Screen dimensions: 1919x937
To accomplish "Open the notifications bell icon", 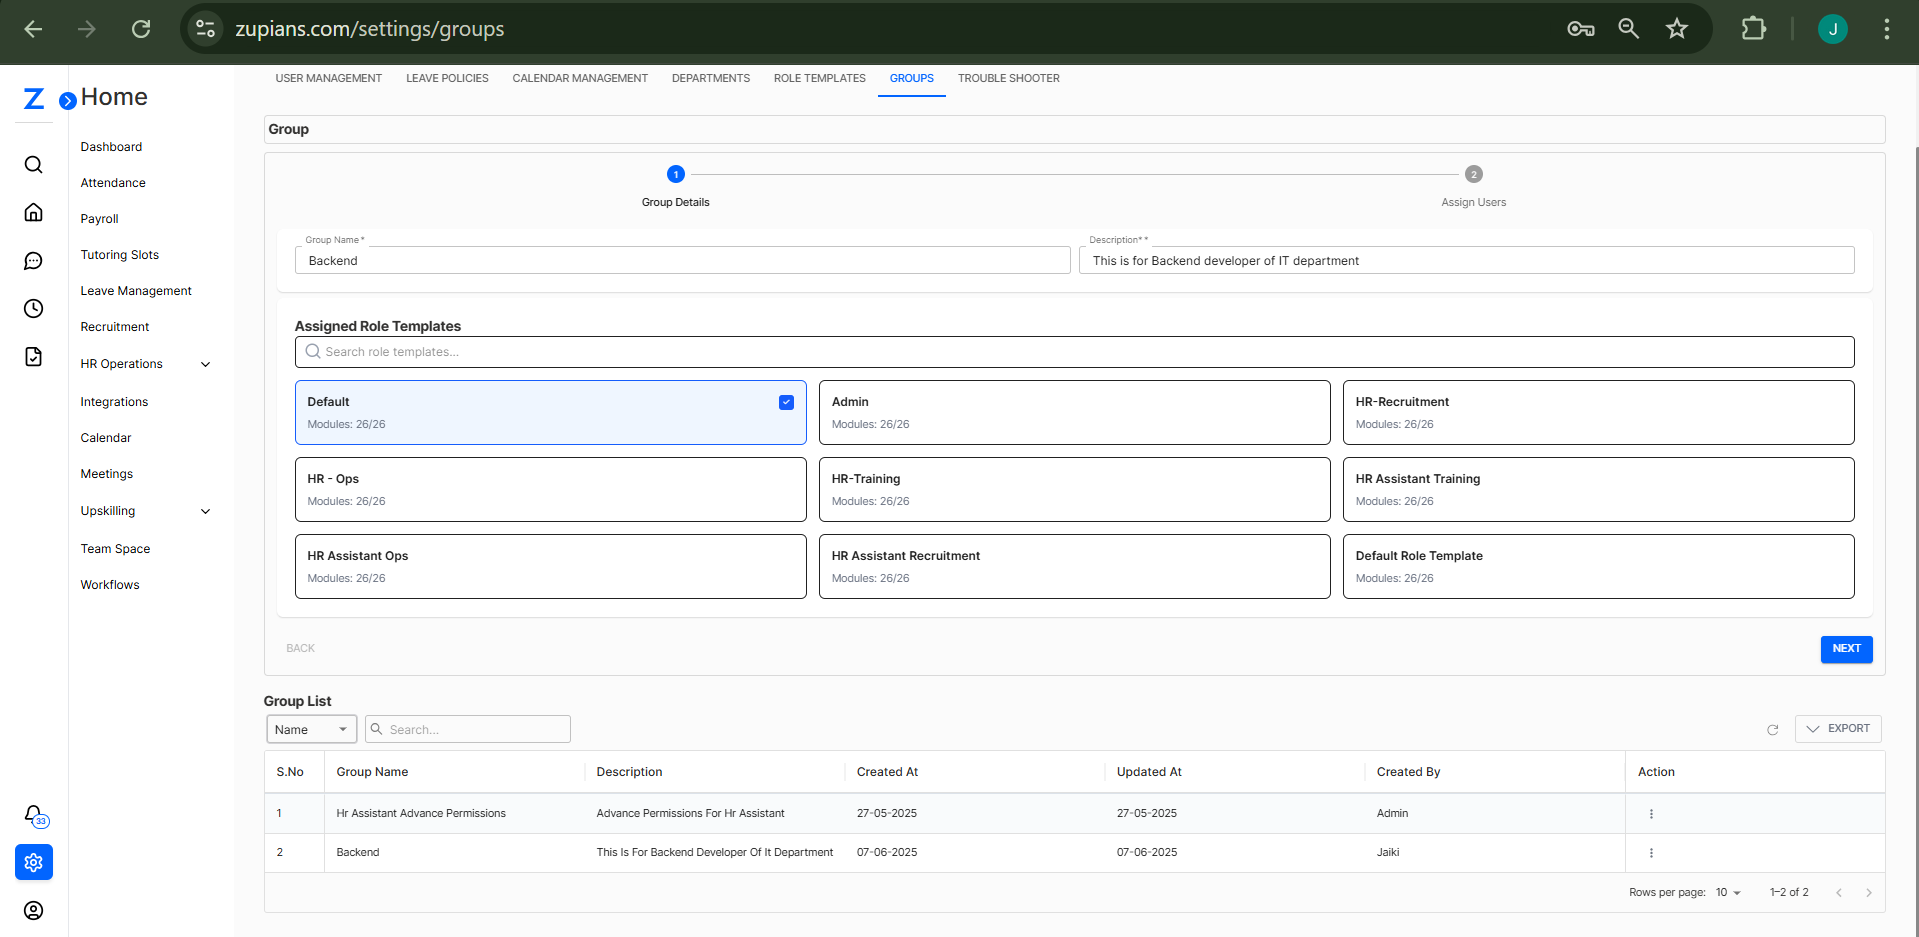I will tap(33, 815).
